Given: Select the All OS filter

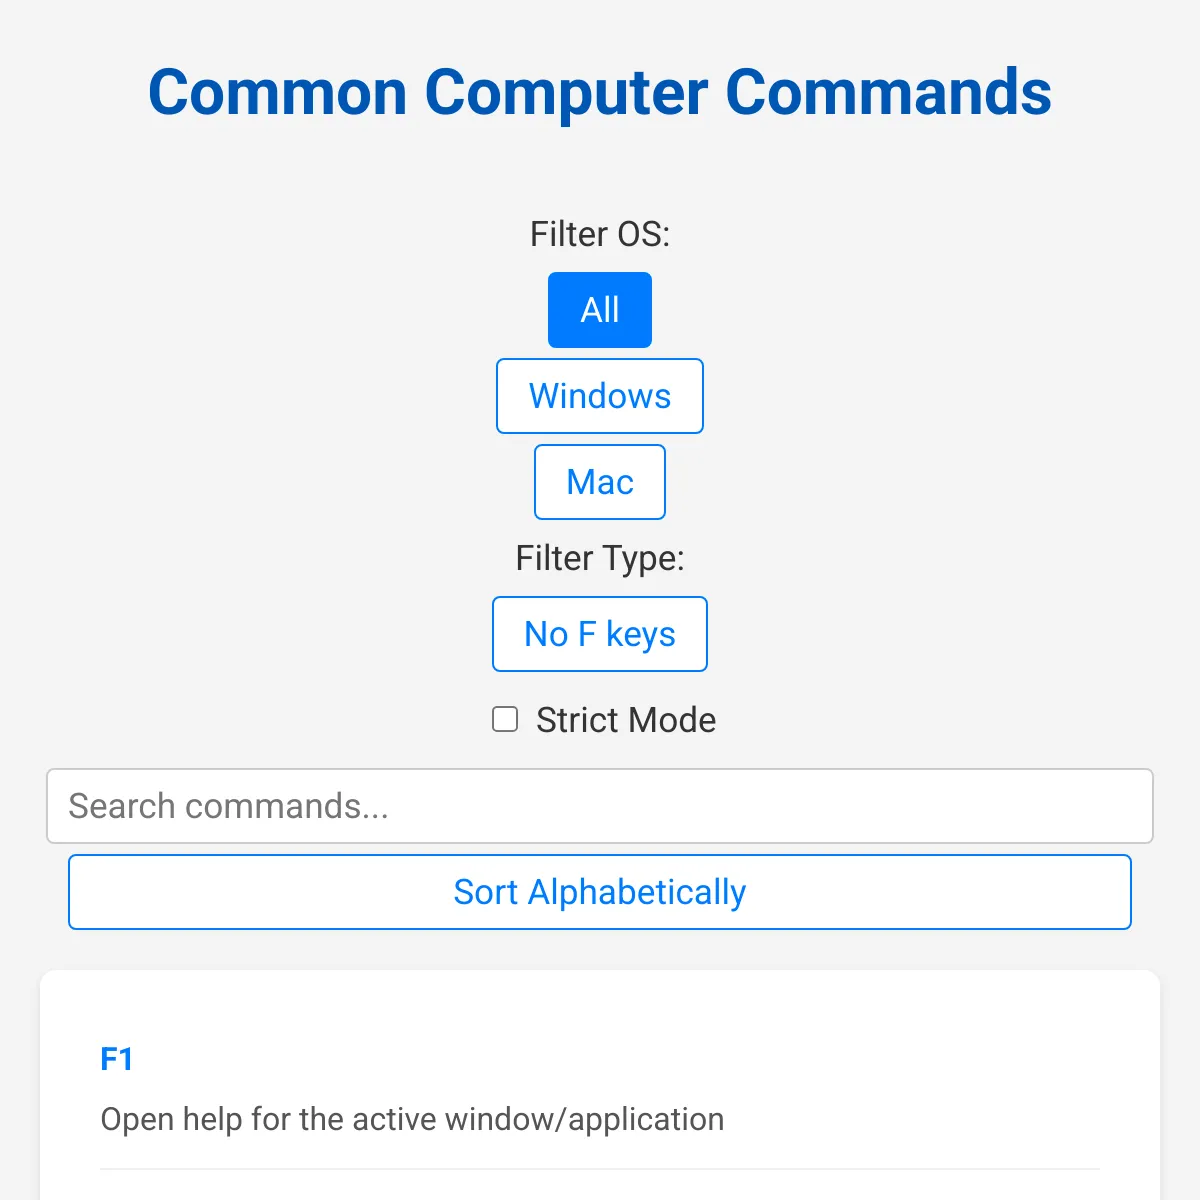Looking at the screenshot, I should click(600, 310).
